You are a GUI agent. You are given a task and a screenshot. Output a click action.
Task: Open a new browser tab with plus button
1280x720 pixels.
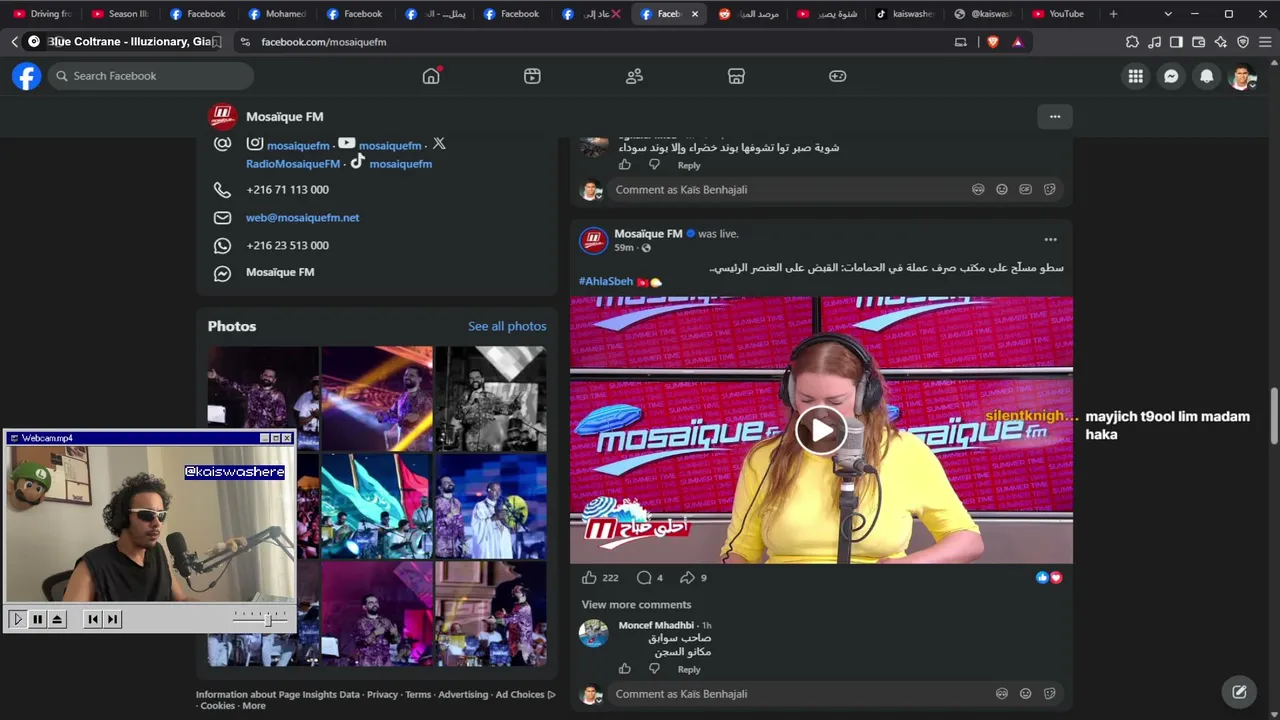(x=1113, y=14)
